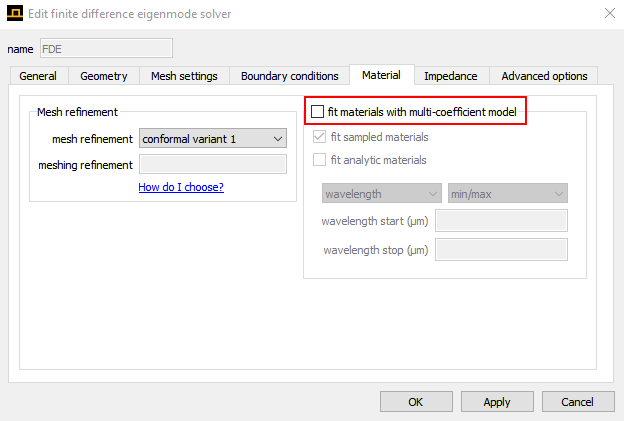Open the Geometry tab
Image resolution: width=624 pixels, height=421 pixels.
[x=104, y=76]
